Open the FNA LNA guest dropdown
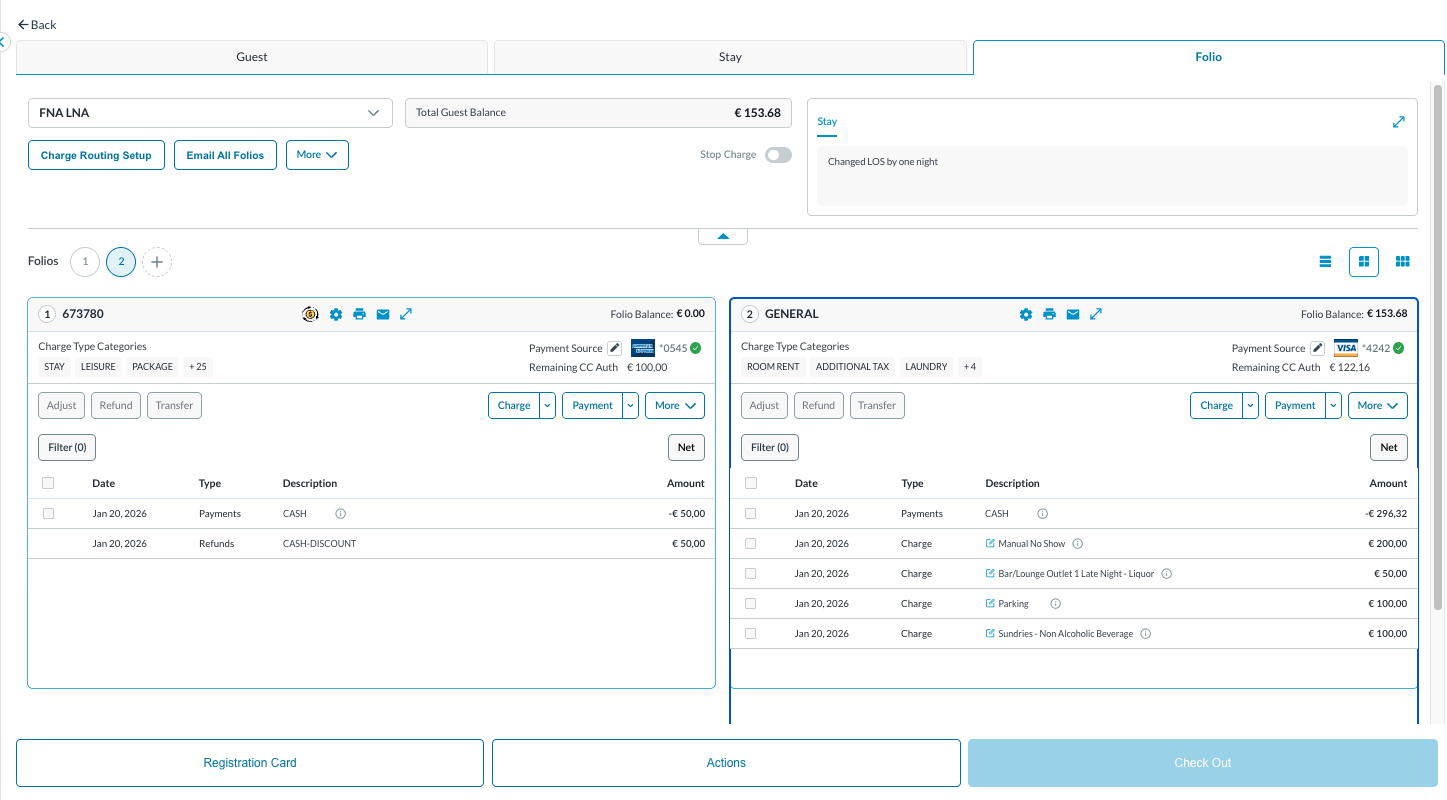The image size is (1447, 800). 210,113
